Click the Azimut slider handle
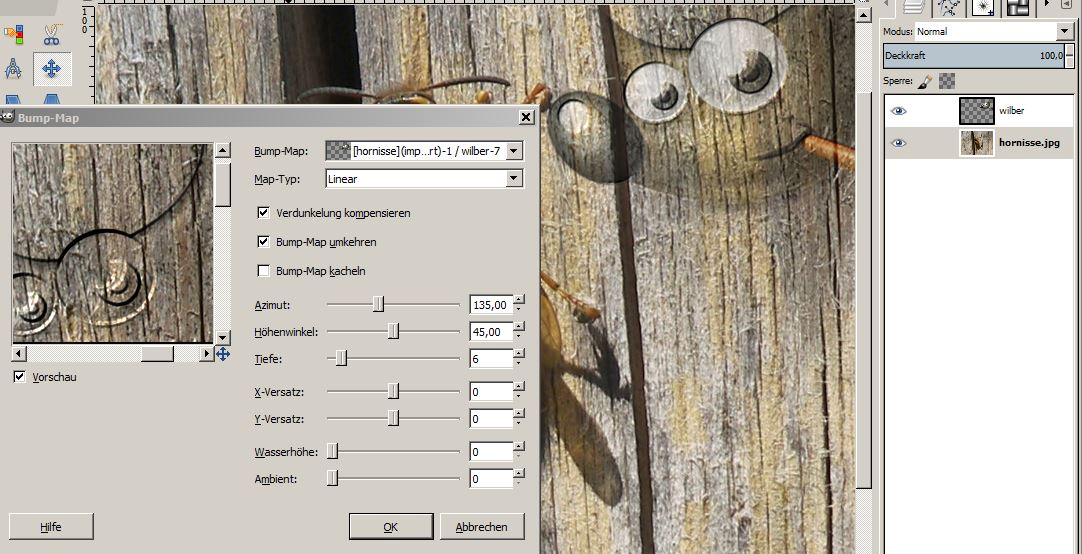The height and width of the screenshot is (554, 1082). click(x=378, y=304)
